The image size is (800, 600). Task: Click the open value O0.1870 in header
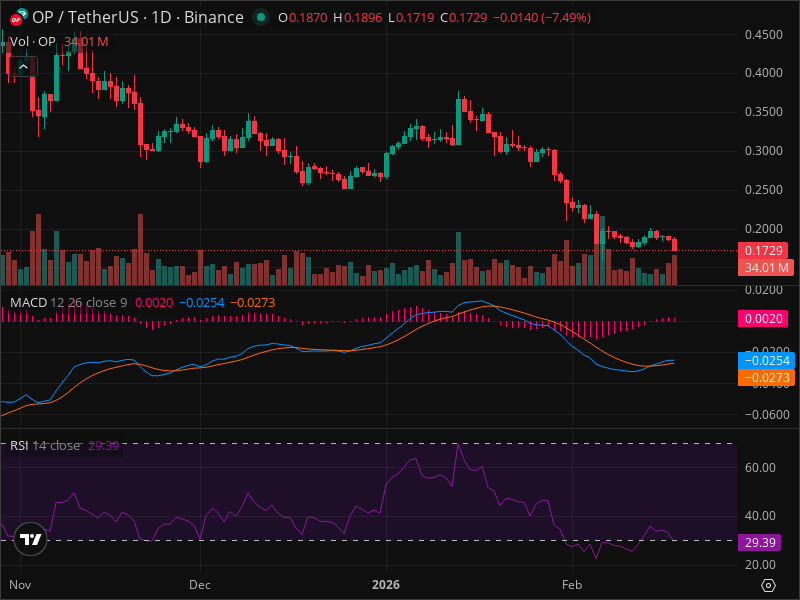[303, 17]
